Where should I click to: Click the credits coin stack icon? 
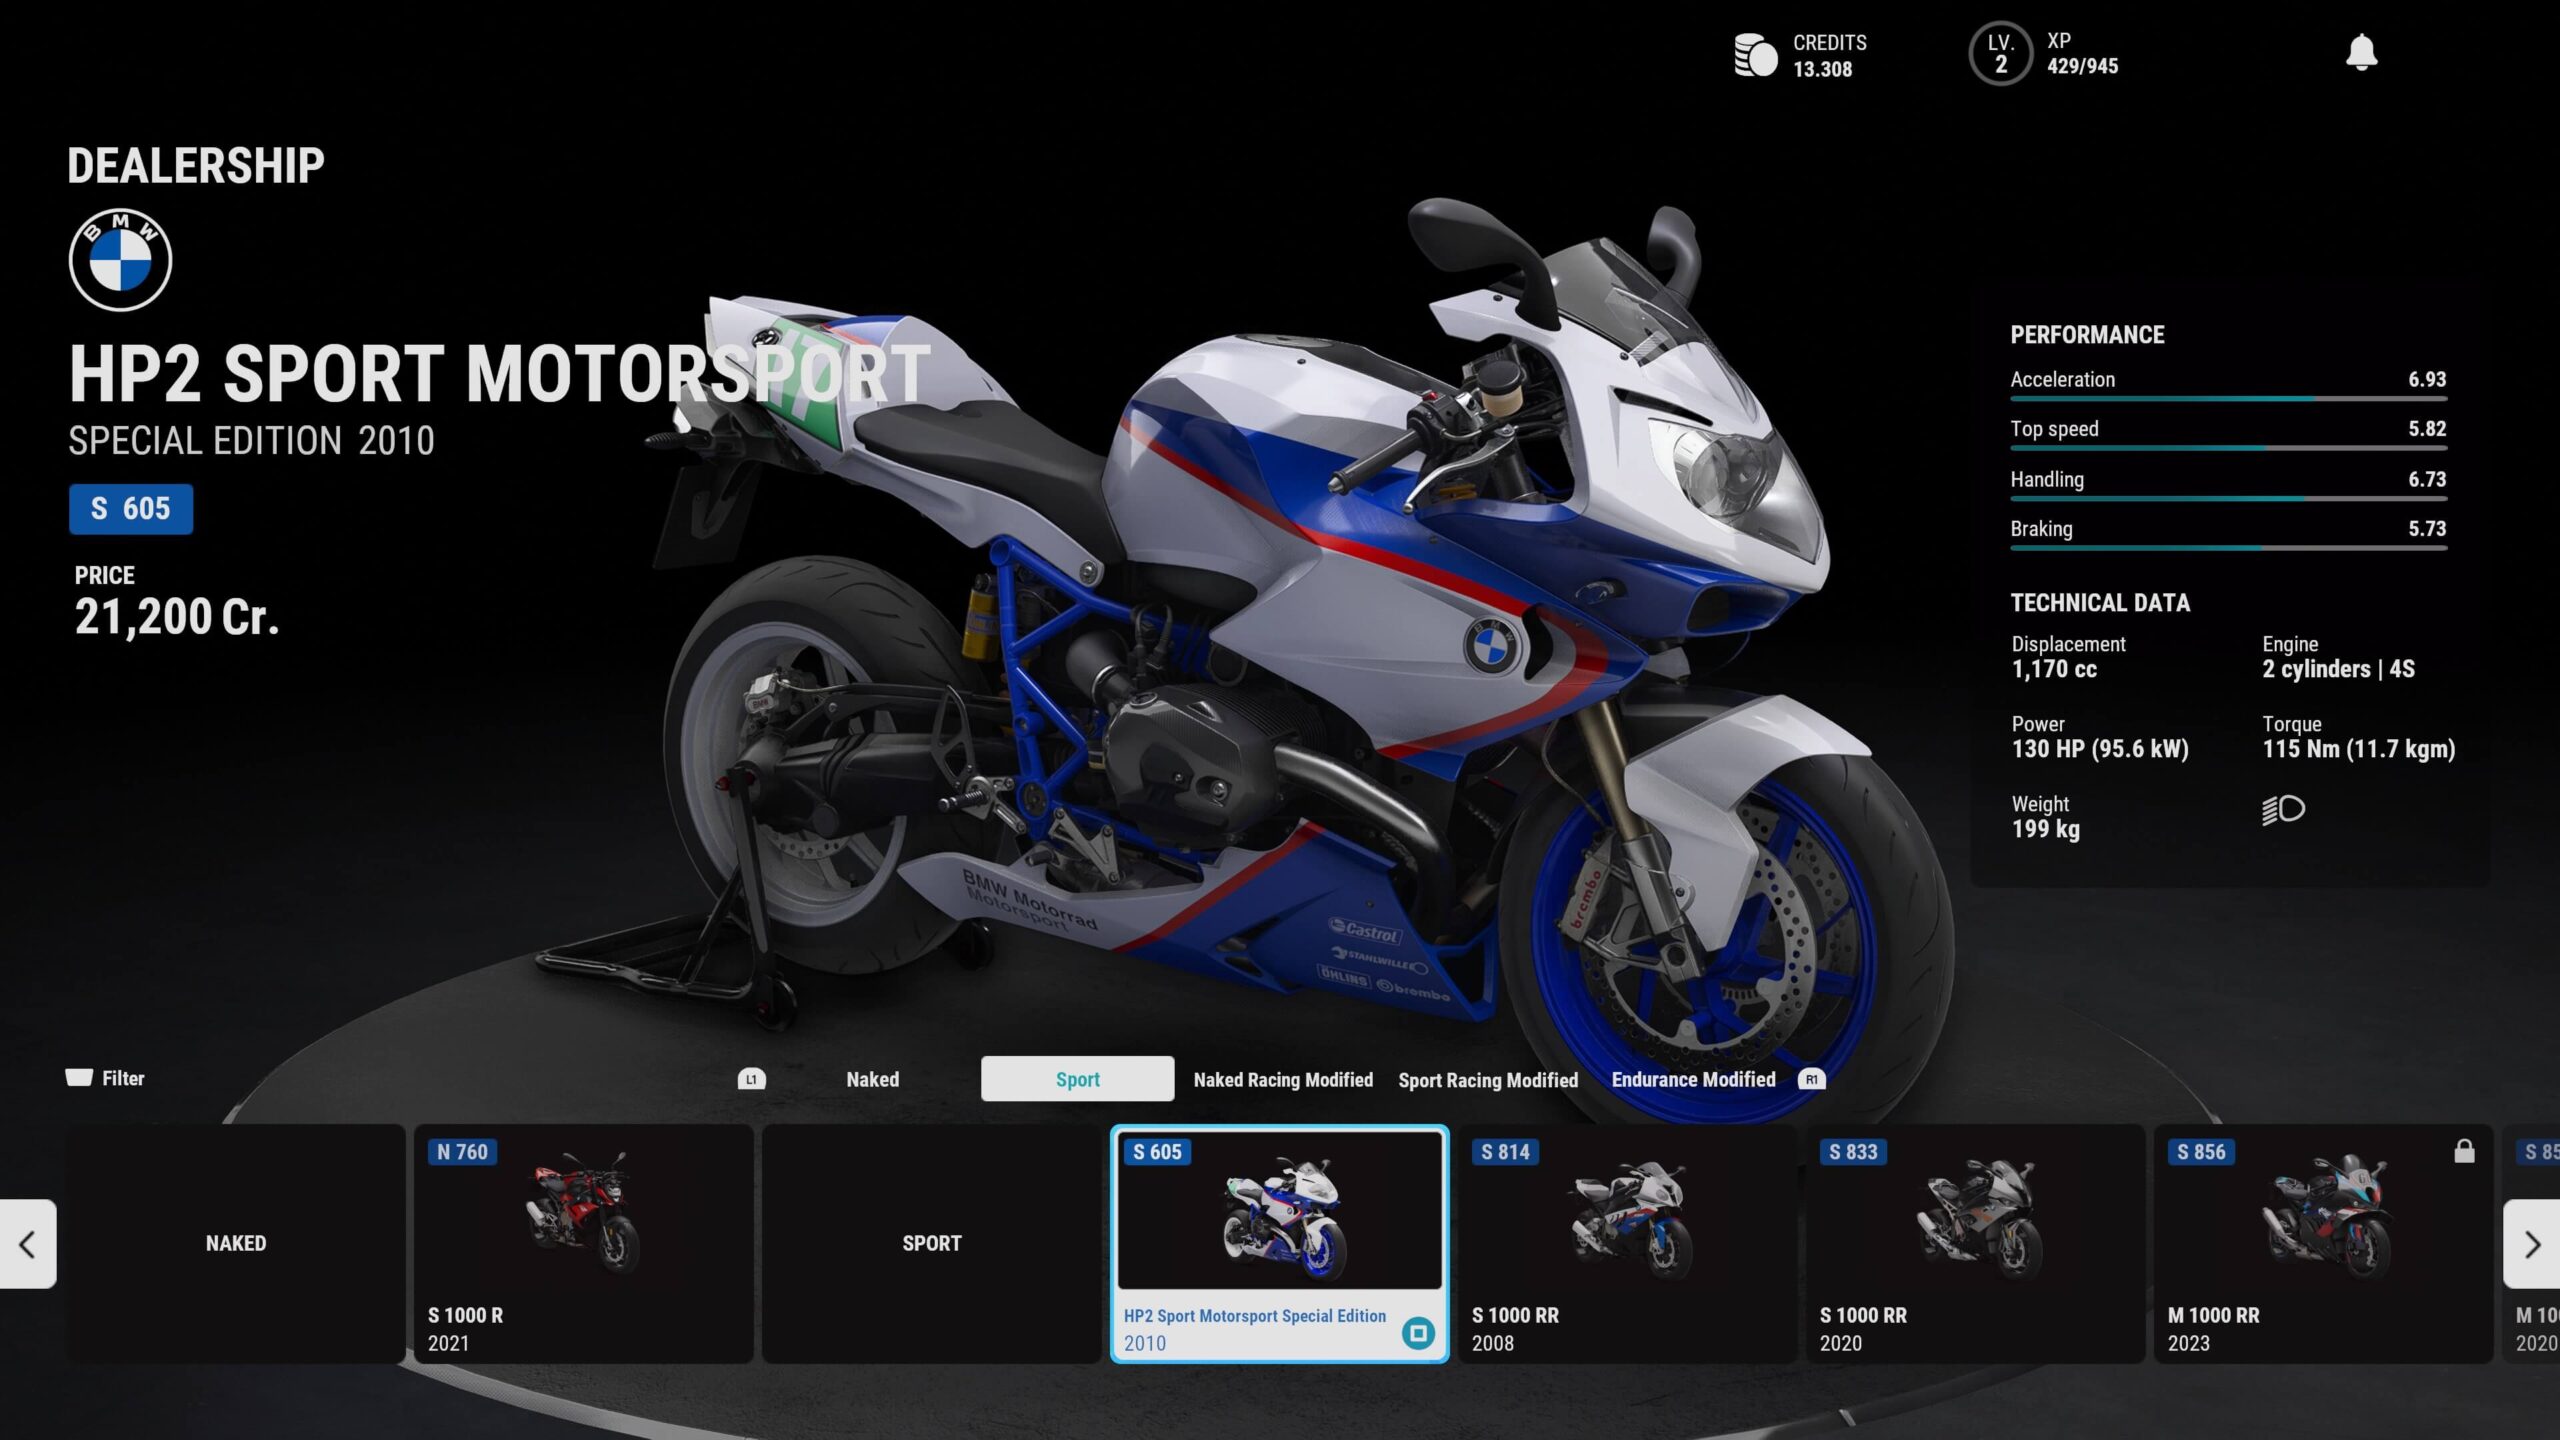tap(1755, 55)
